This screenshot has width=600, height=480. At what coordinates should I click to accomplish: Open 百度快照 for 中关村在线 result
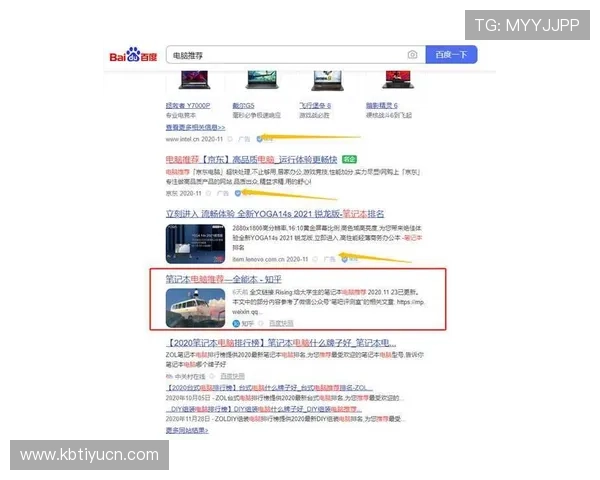click(233, 377)
